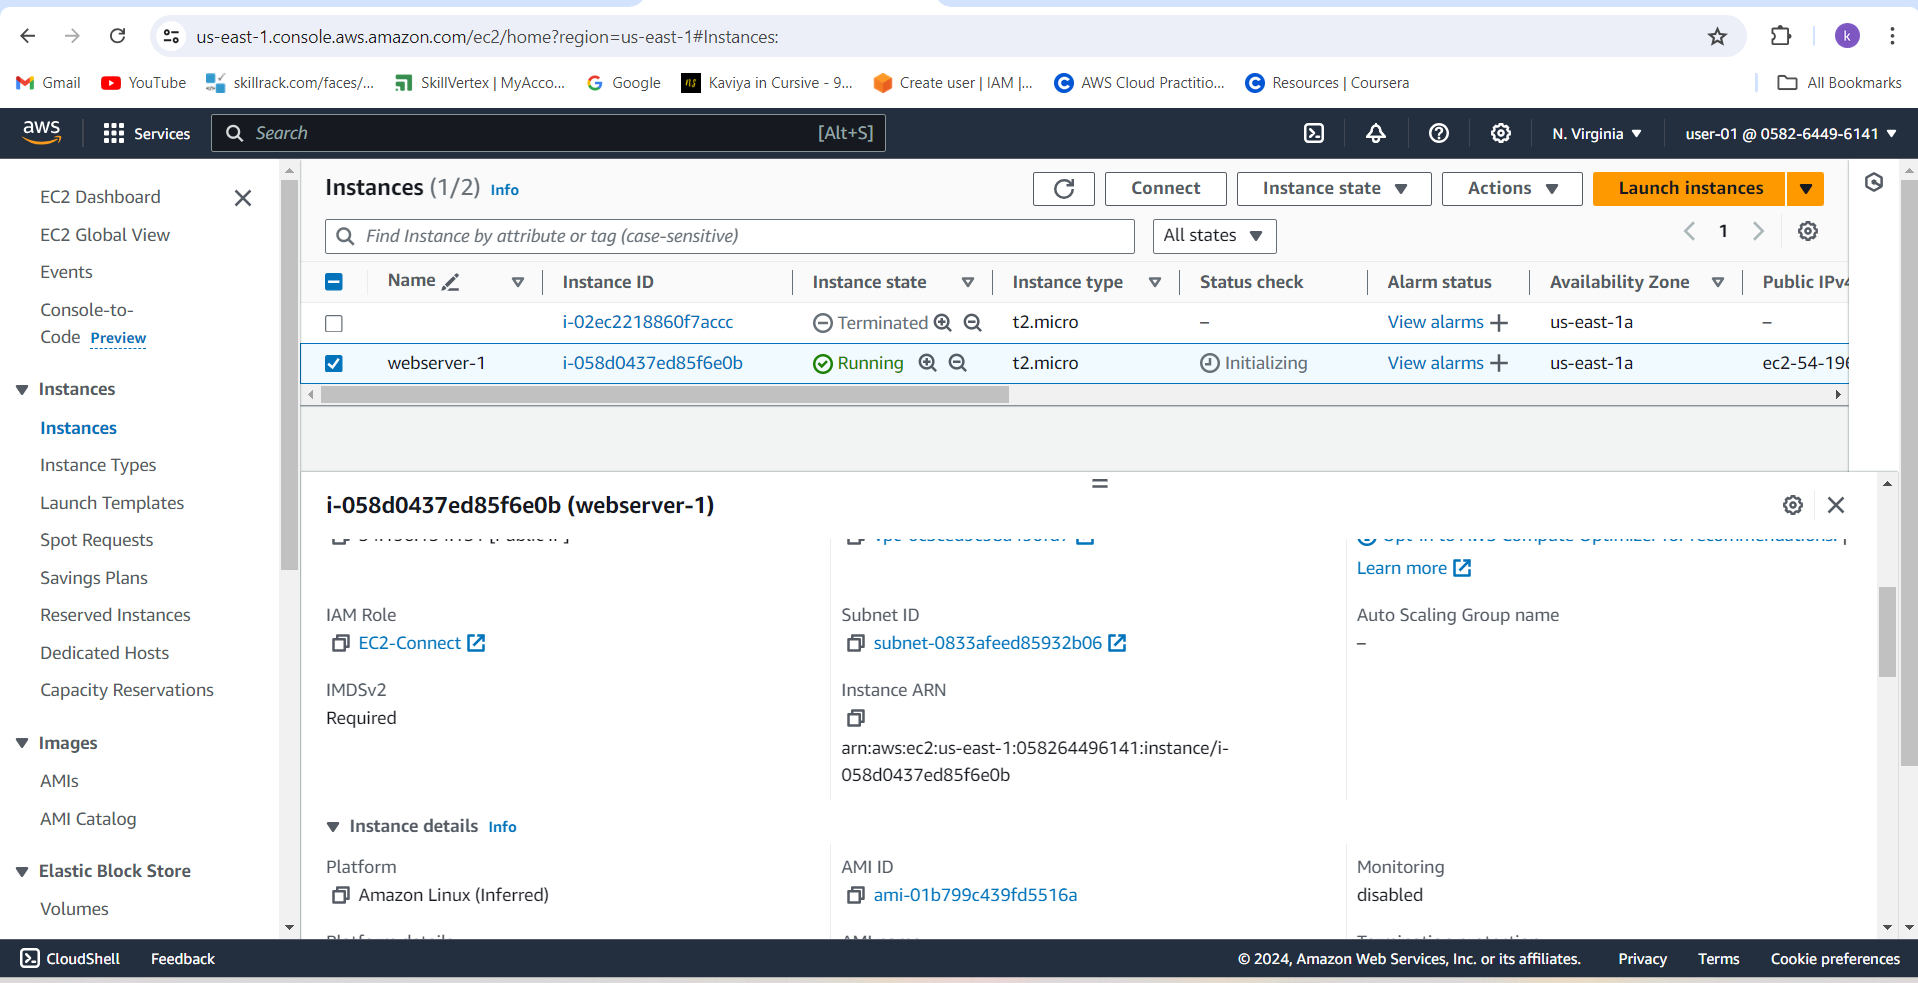Screen dimensions: 1918x983
Task: Edit the Name column pencil icon
Action: point(451,282)
